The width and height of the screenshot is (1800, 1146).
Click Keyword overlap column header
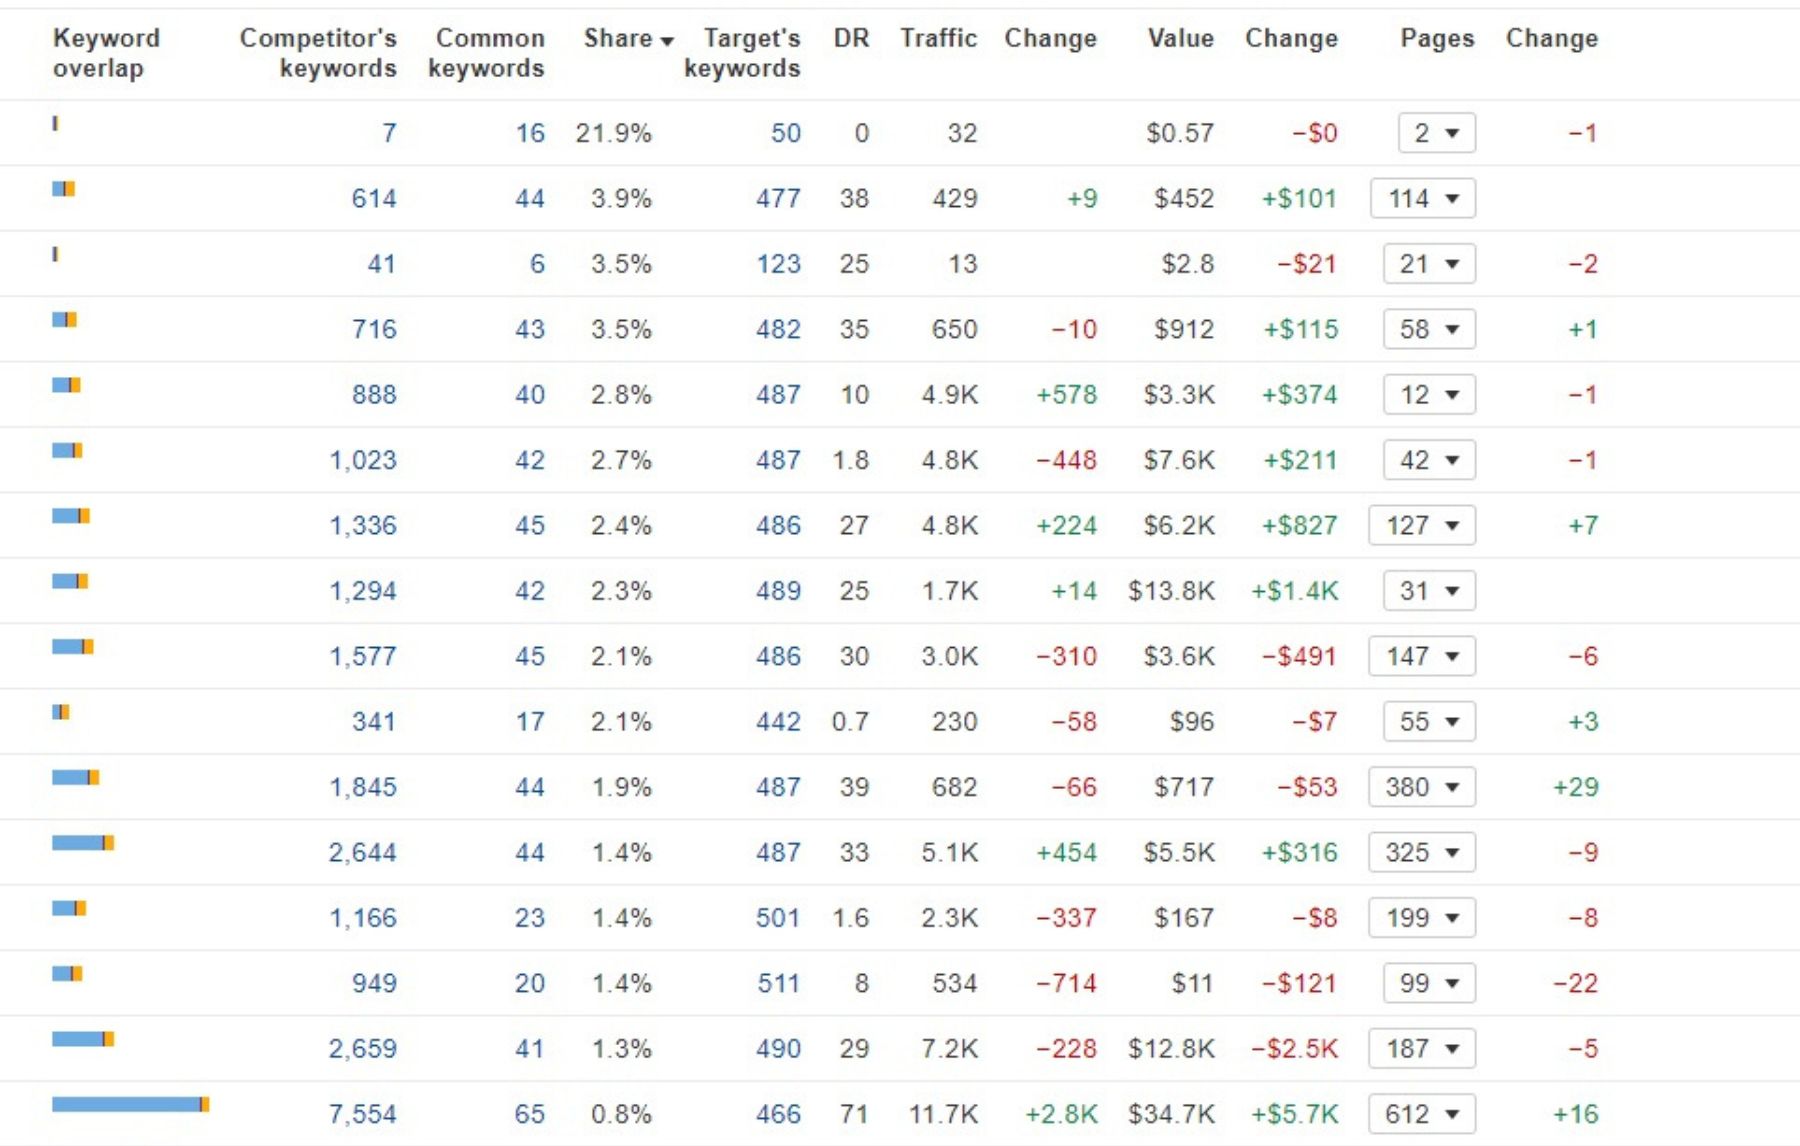pyautogui.click(x=106, y=53)
